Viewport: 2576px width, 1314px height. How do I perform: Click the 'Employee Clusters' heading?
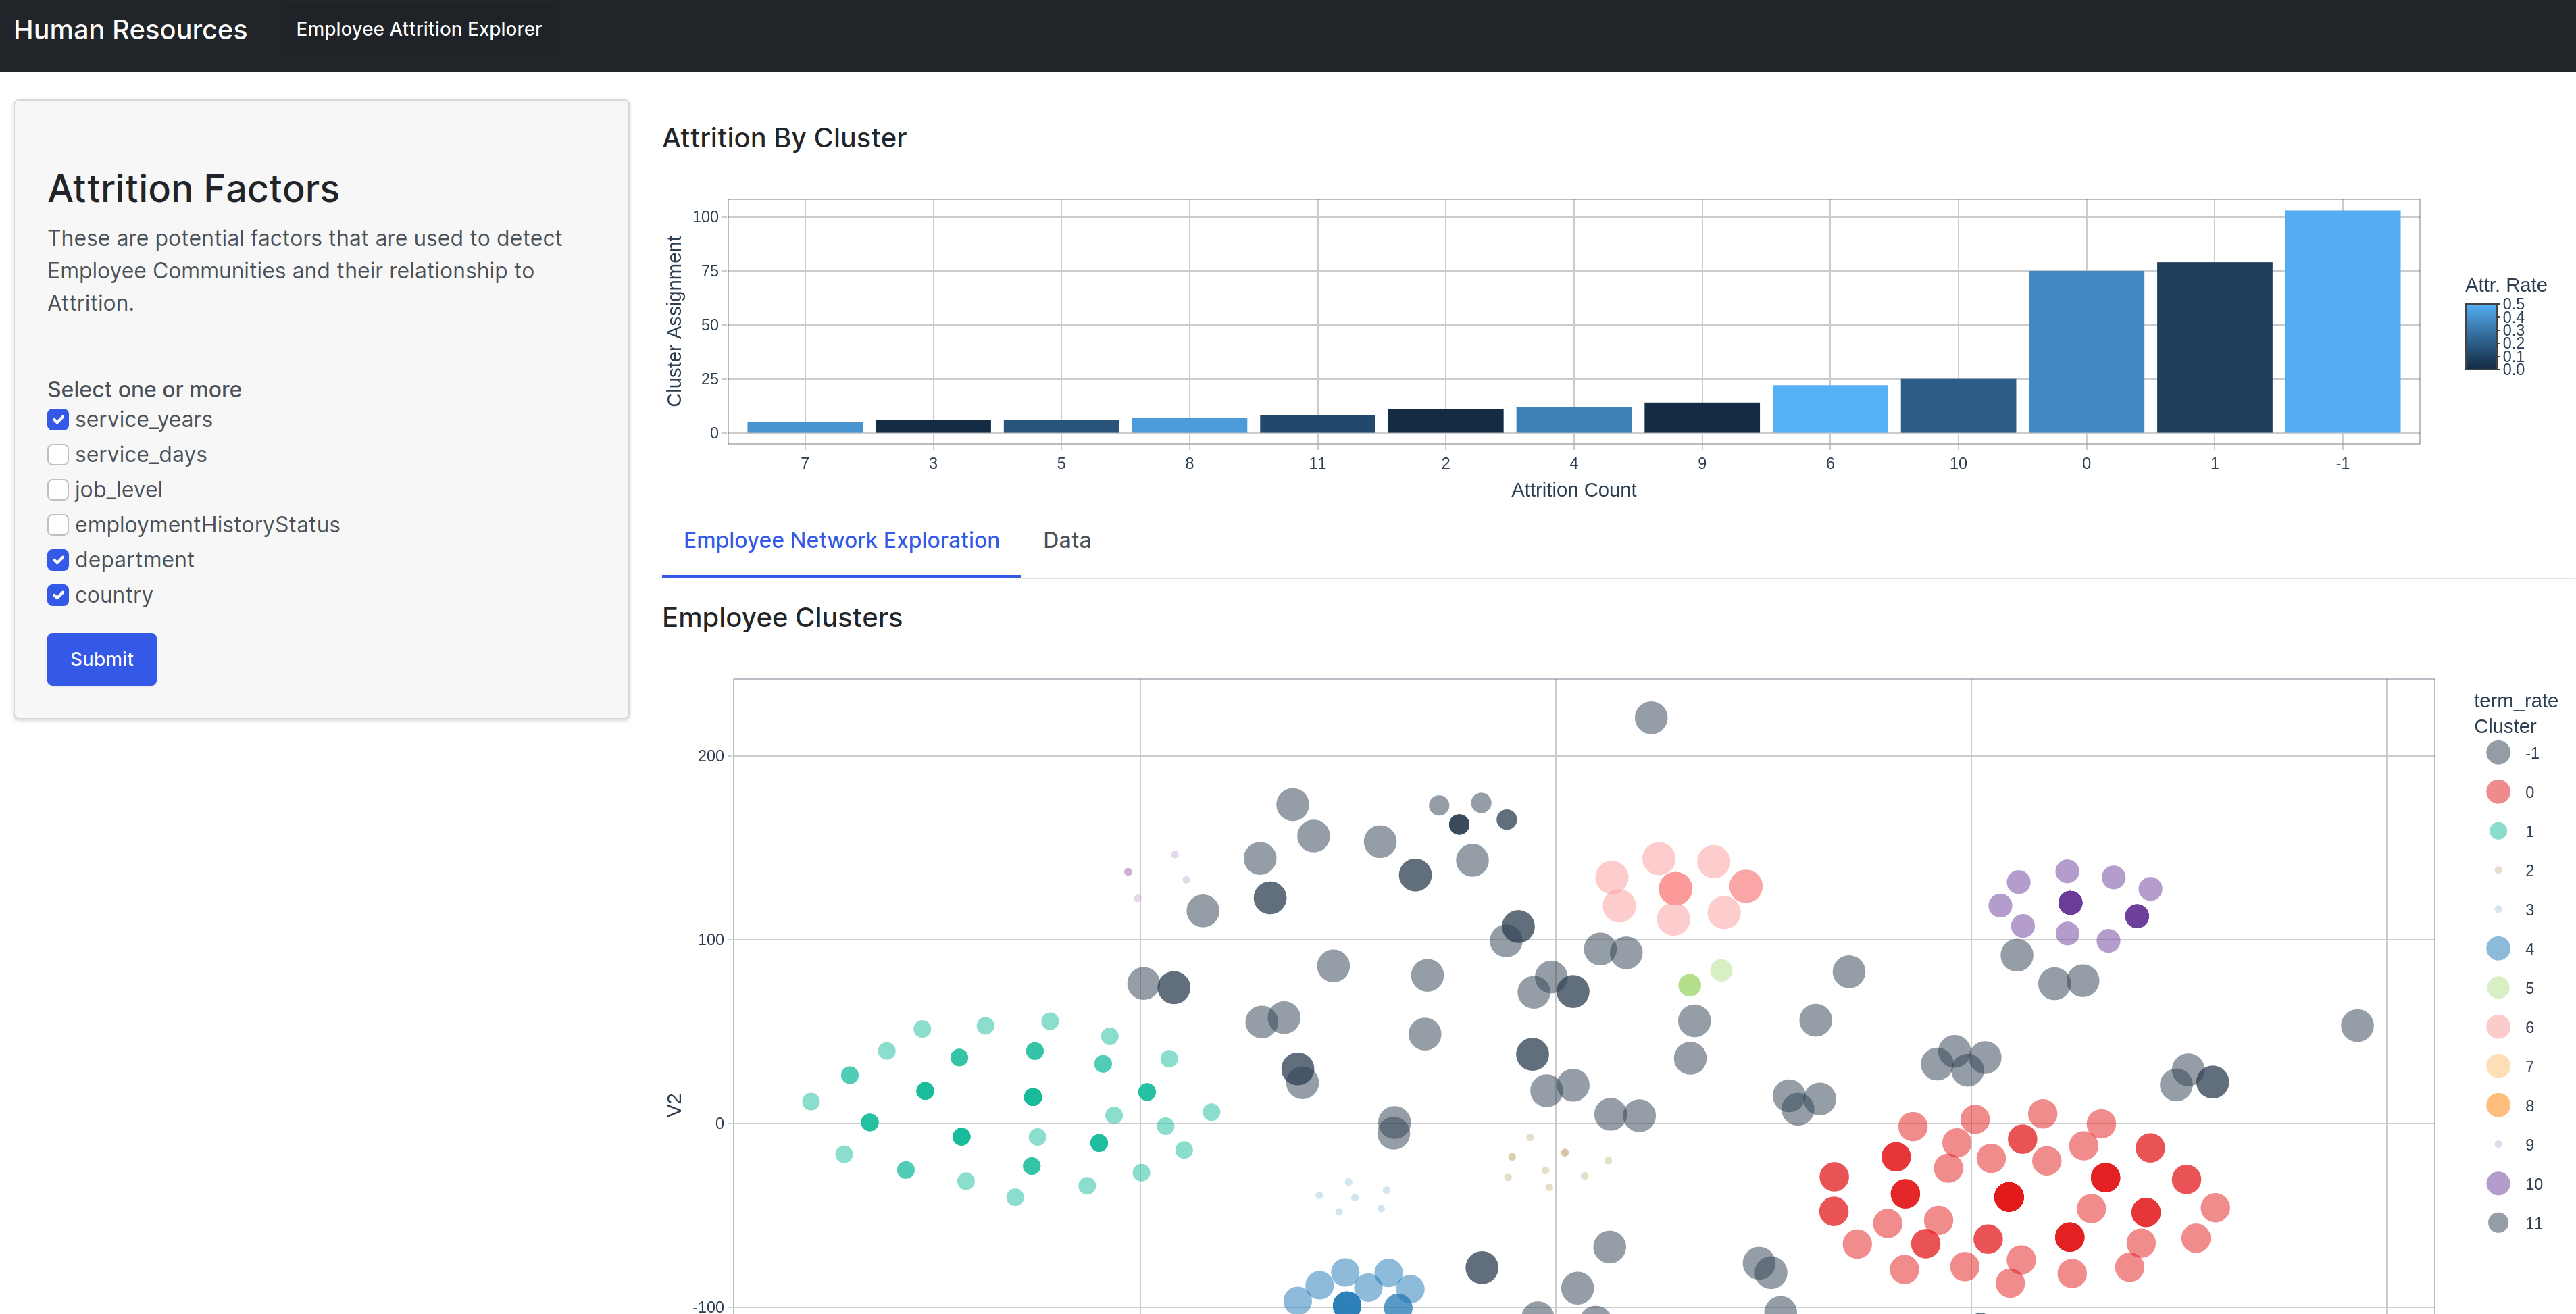(x=782, y=618)
